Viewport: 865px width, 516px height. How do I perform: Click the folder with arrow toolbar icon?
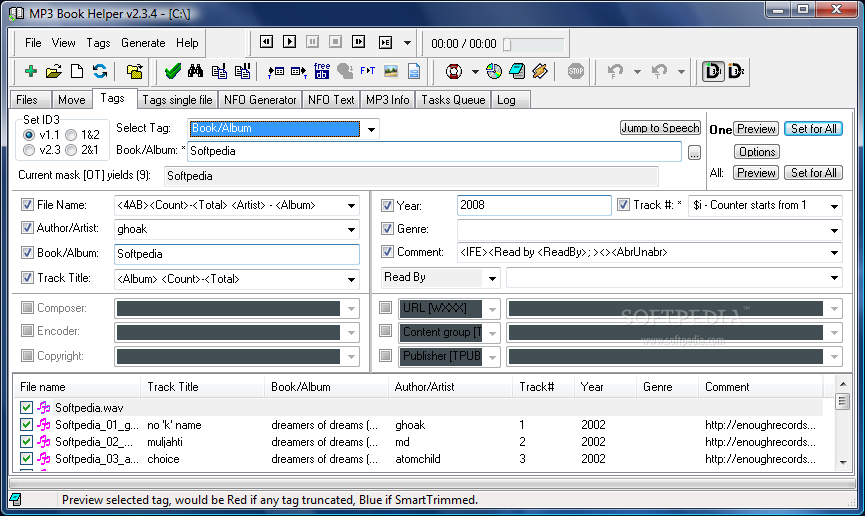(135, 71)
